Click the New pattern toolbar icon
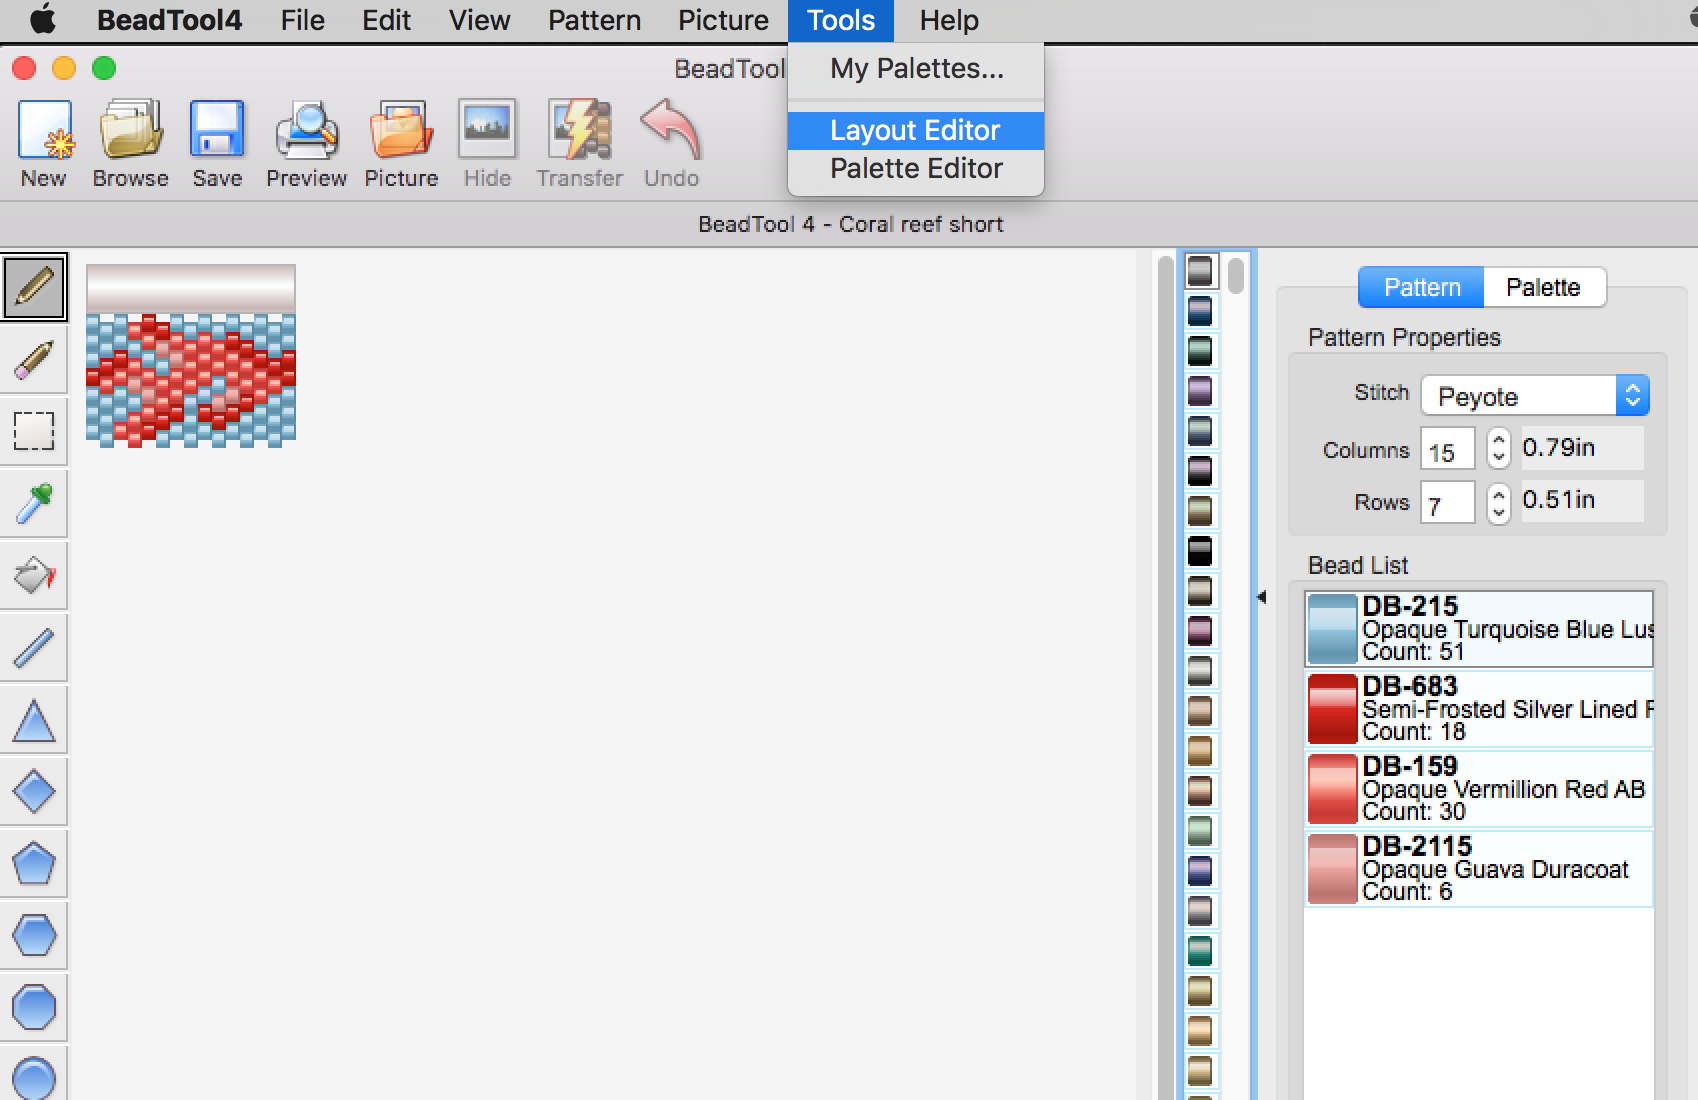Image resolution: width=1698 pixels, height=1100 pixels. pos(44,130)
